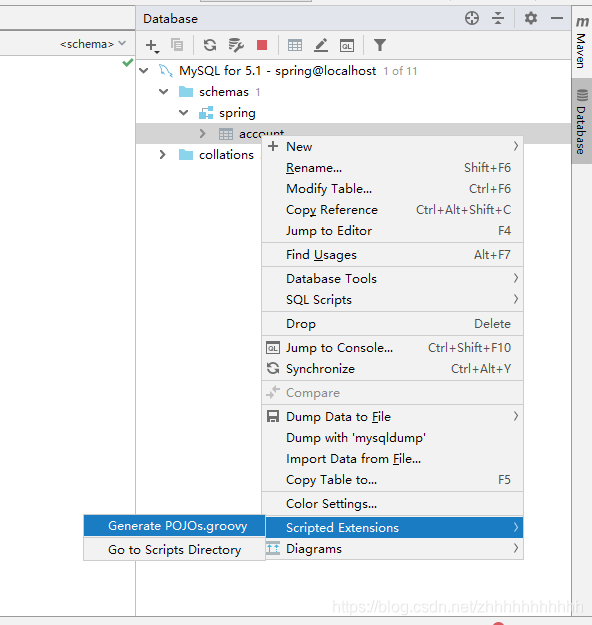
Task: Open Data Source Properties wrench icon
Action: (x=236, y=45)
